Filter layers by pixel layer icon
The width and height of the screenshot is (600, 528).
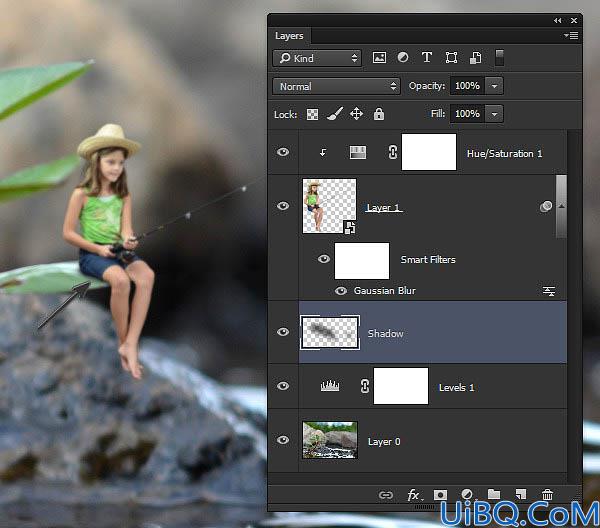click(x=379, y=58)
